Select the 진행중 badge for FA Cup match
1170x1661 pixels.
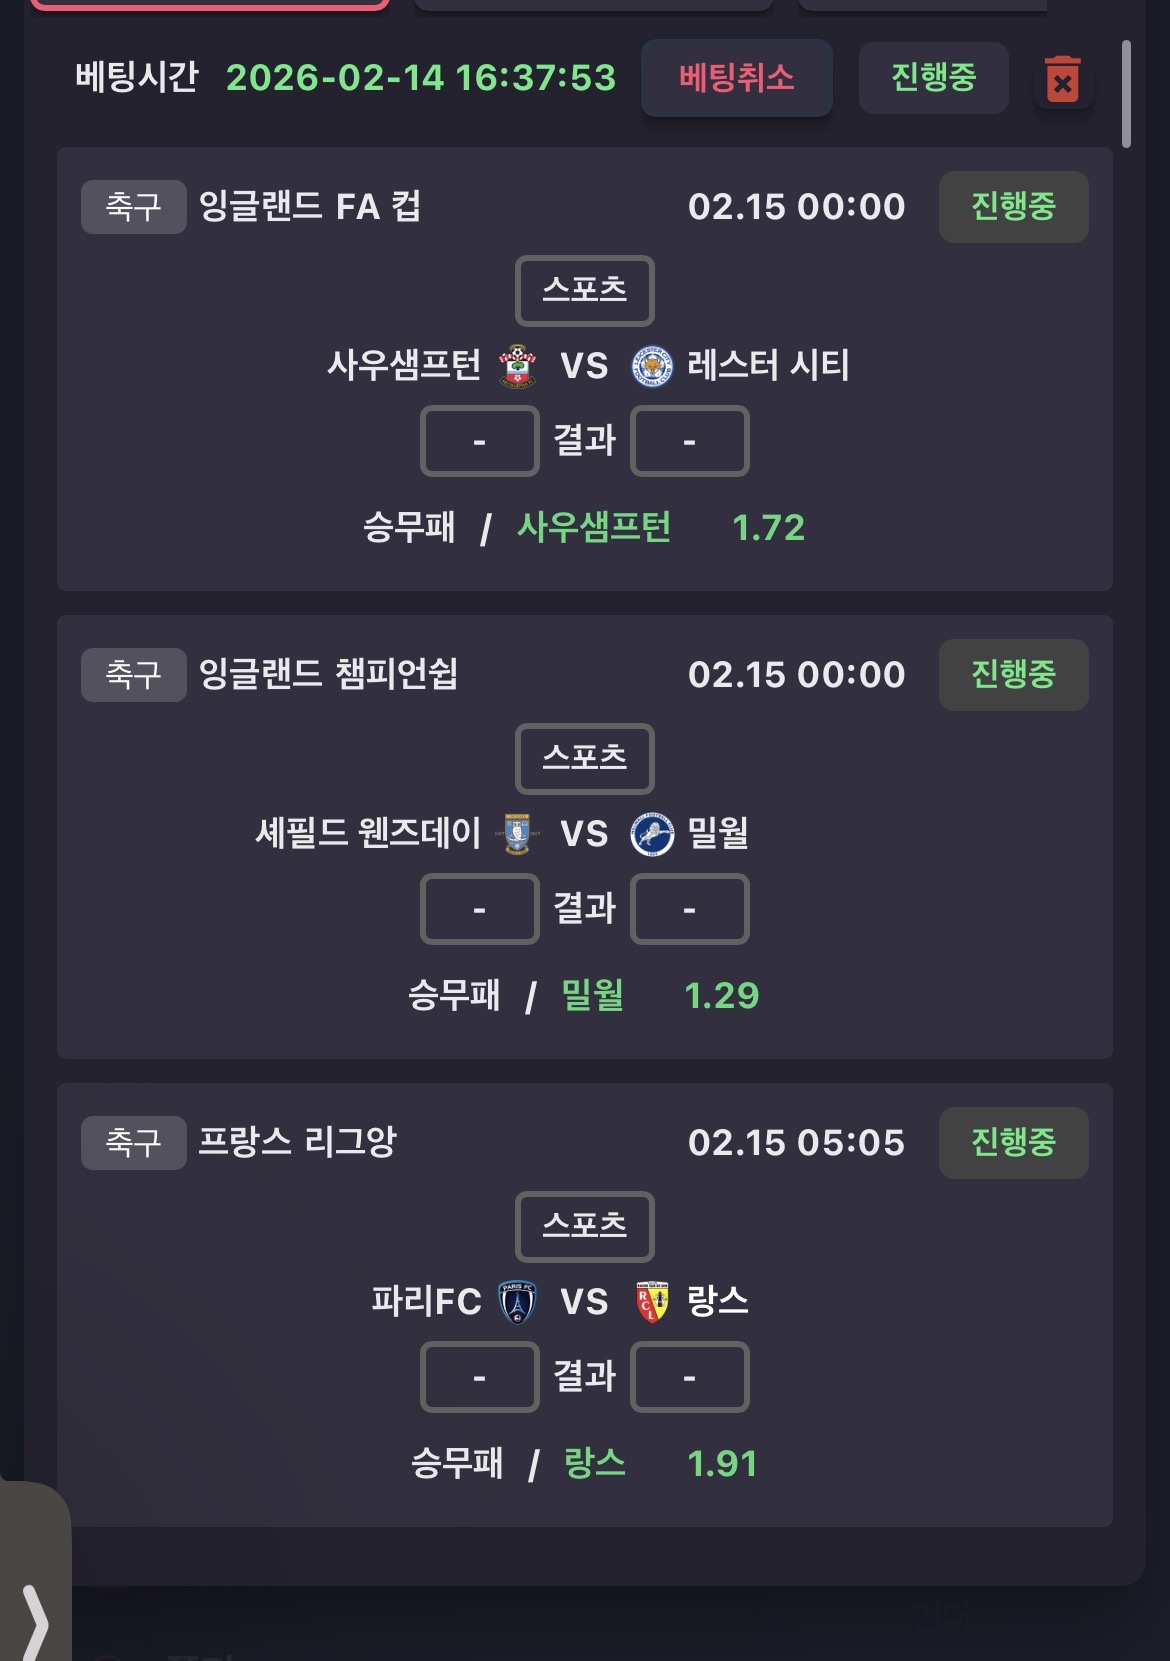point(1013,207)
